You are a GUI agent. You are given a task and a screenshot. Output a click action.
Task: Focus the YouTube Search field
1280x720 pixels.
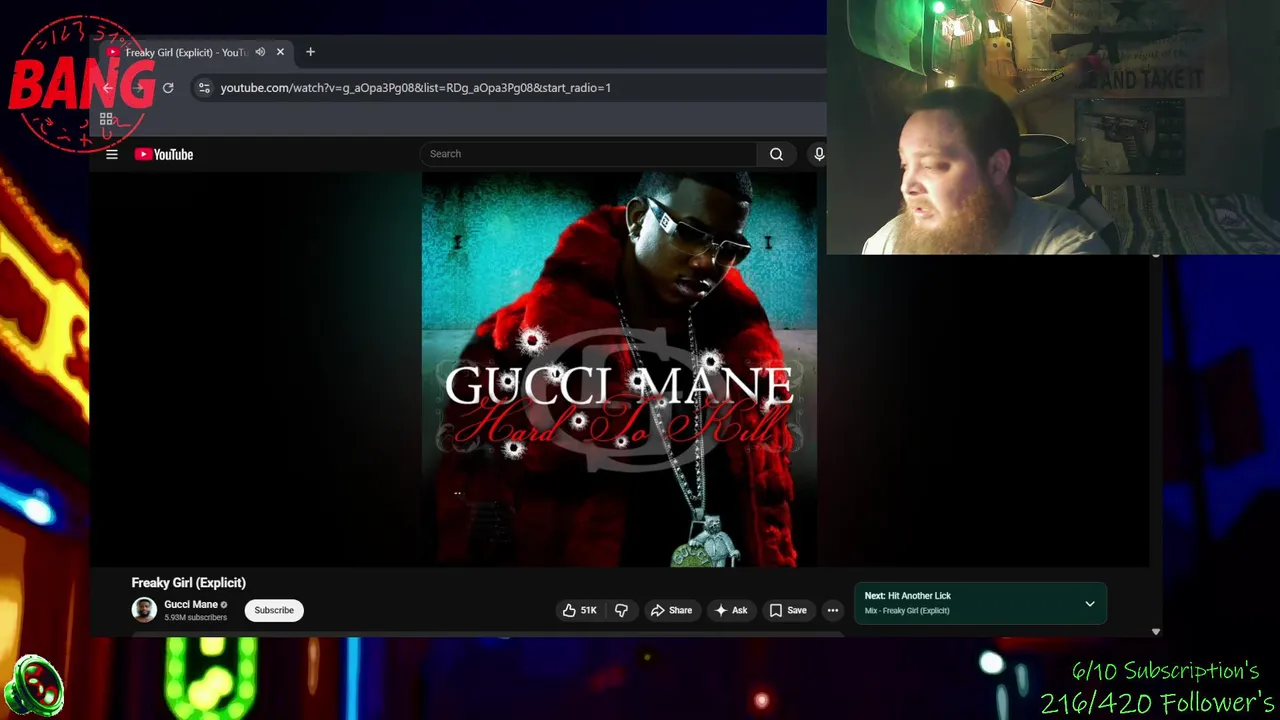(589, 154)
